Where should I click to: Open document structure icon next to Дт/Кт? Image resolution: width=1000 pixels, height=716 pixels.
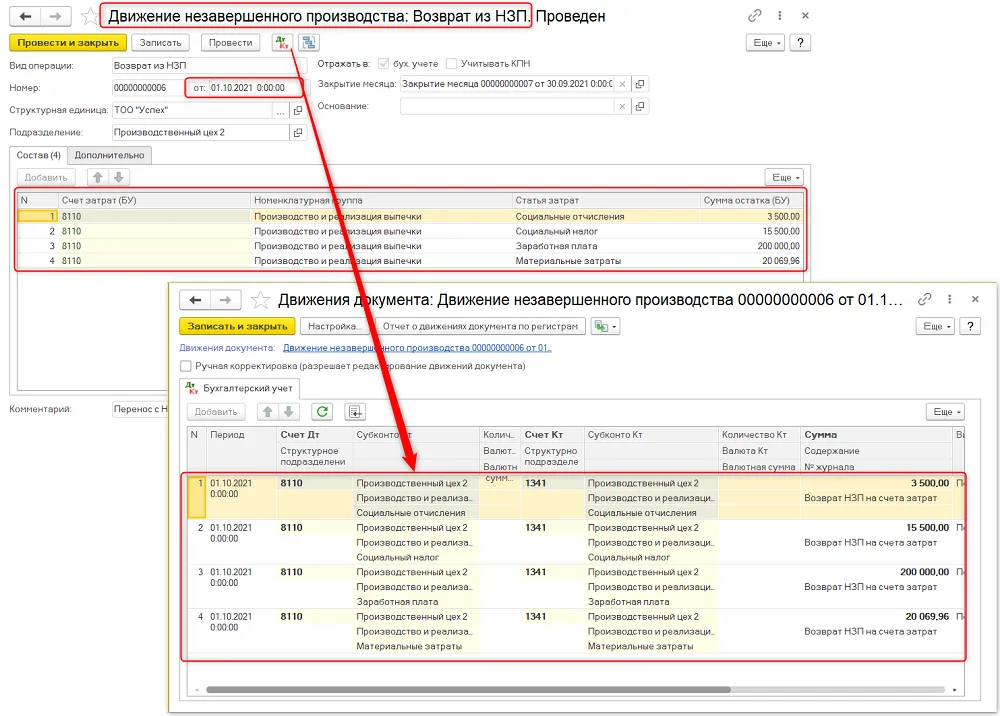coord(309,43)
